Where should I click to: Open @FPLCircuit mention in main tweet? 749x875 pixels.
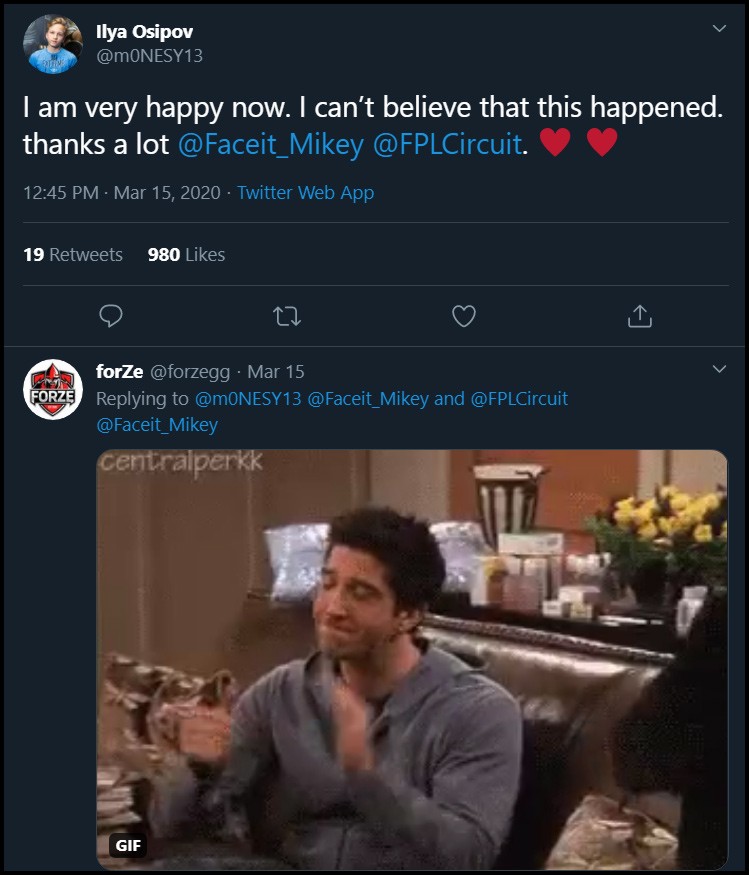[x=447, y=145]
